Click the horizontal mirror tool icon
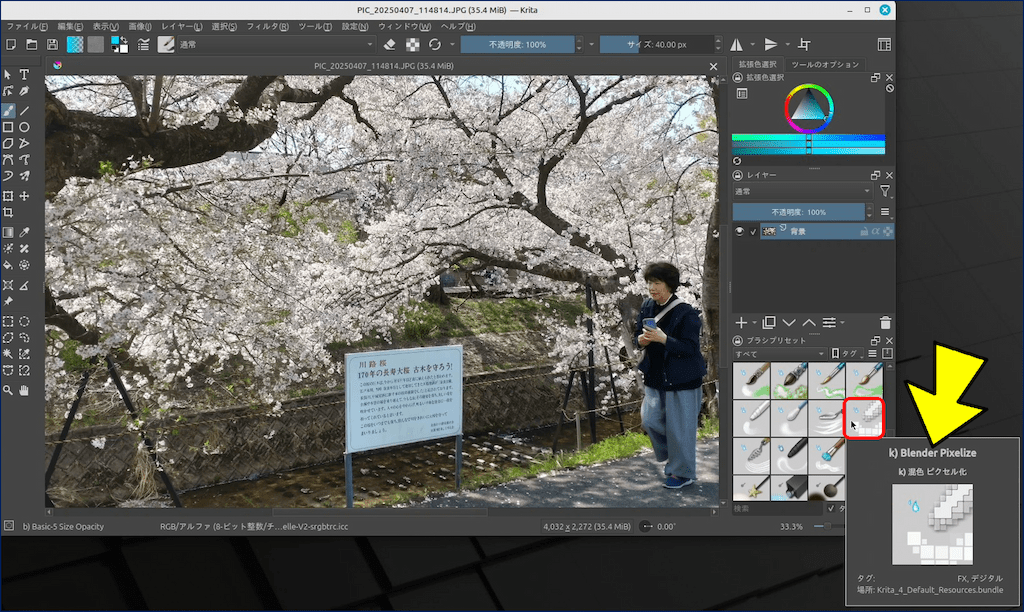Viewport: 1024px width, 612px height. 737,44
